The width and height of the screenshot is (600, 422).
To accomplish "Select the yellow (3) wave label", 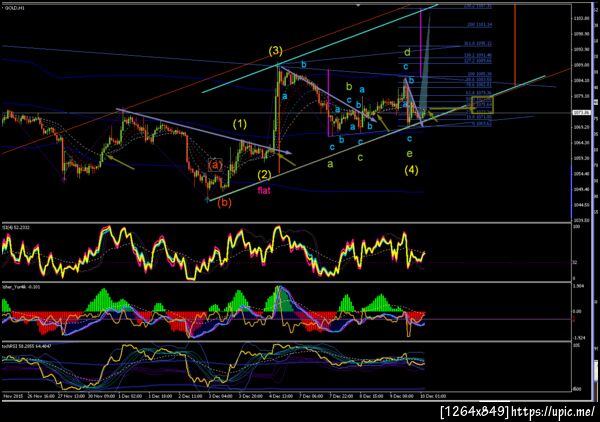I will [276, 50].
